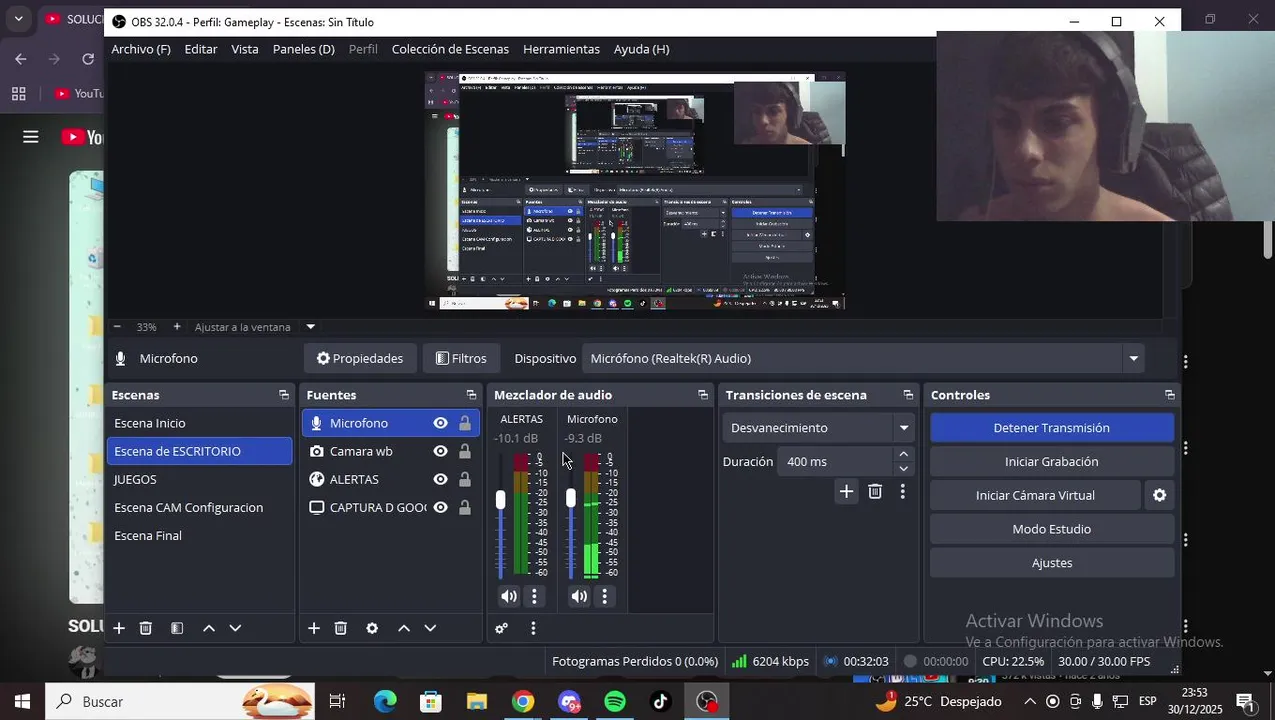Select scene JUEGOS in Escenas list
The width and height of the screenshot is (1275, 720).
(200, 479)
